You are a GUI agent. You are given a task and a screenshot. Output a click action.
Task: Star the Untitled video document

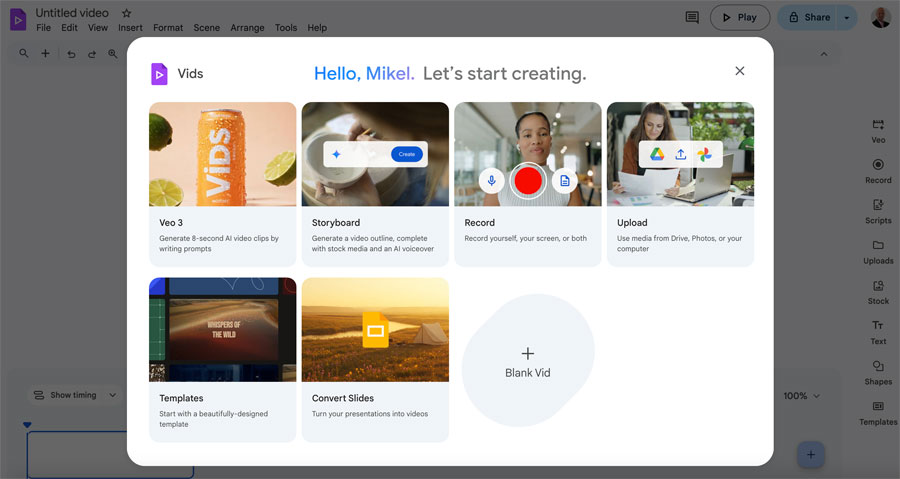[x=126, y=13]
